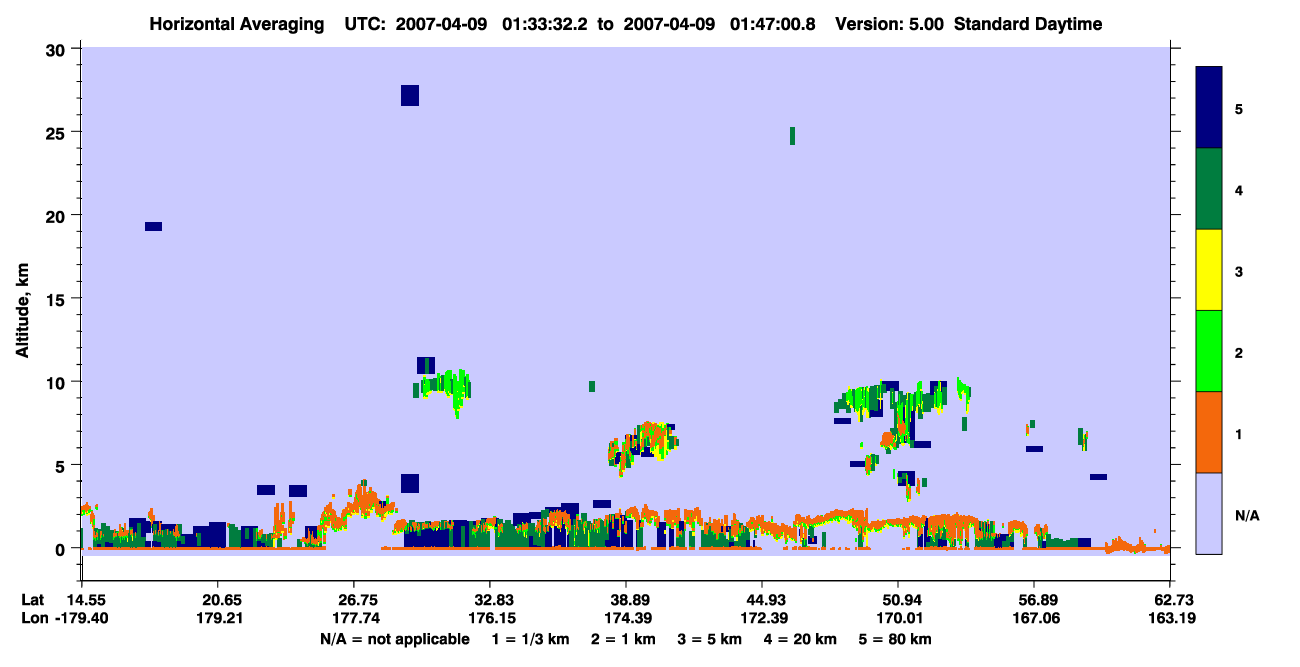Click 'Version: 5.00' in the title

click(891, 24)
